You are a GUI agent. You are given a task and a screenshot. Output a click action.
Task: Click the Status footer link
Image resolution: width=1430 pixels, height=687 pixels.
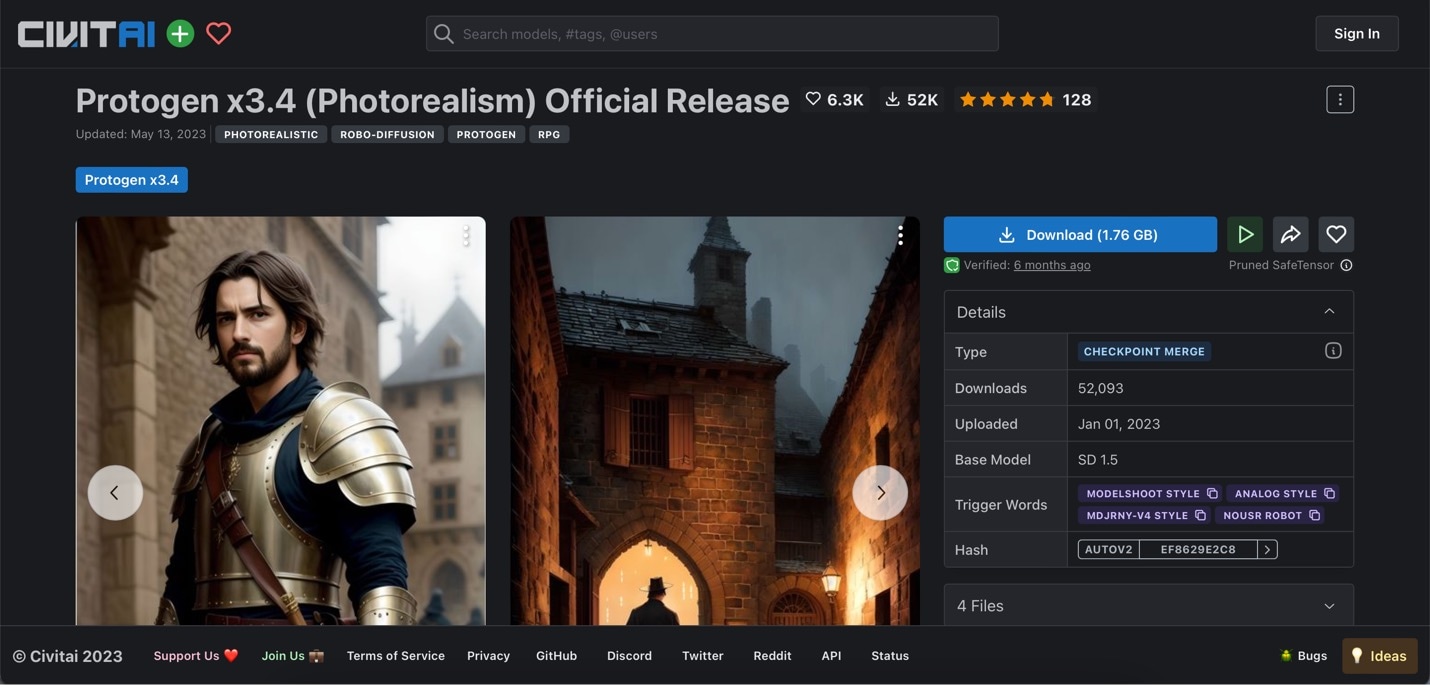(890, 656)
